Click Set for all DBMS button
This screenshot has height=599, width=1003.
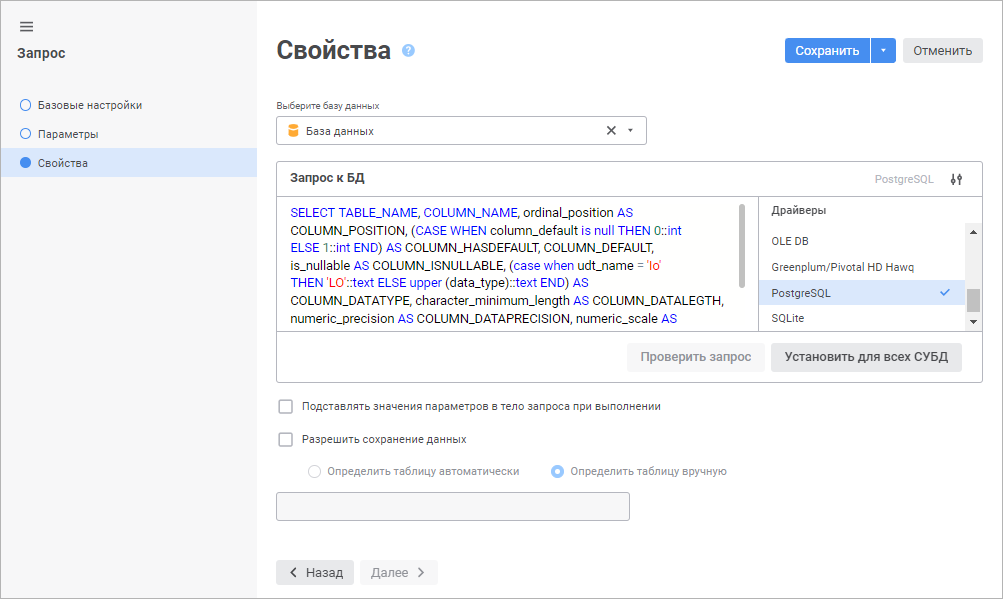click(x=866, y=357)
